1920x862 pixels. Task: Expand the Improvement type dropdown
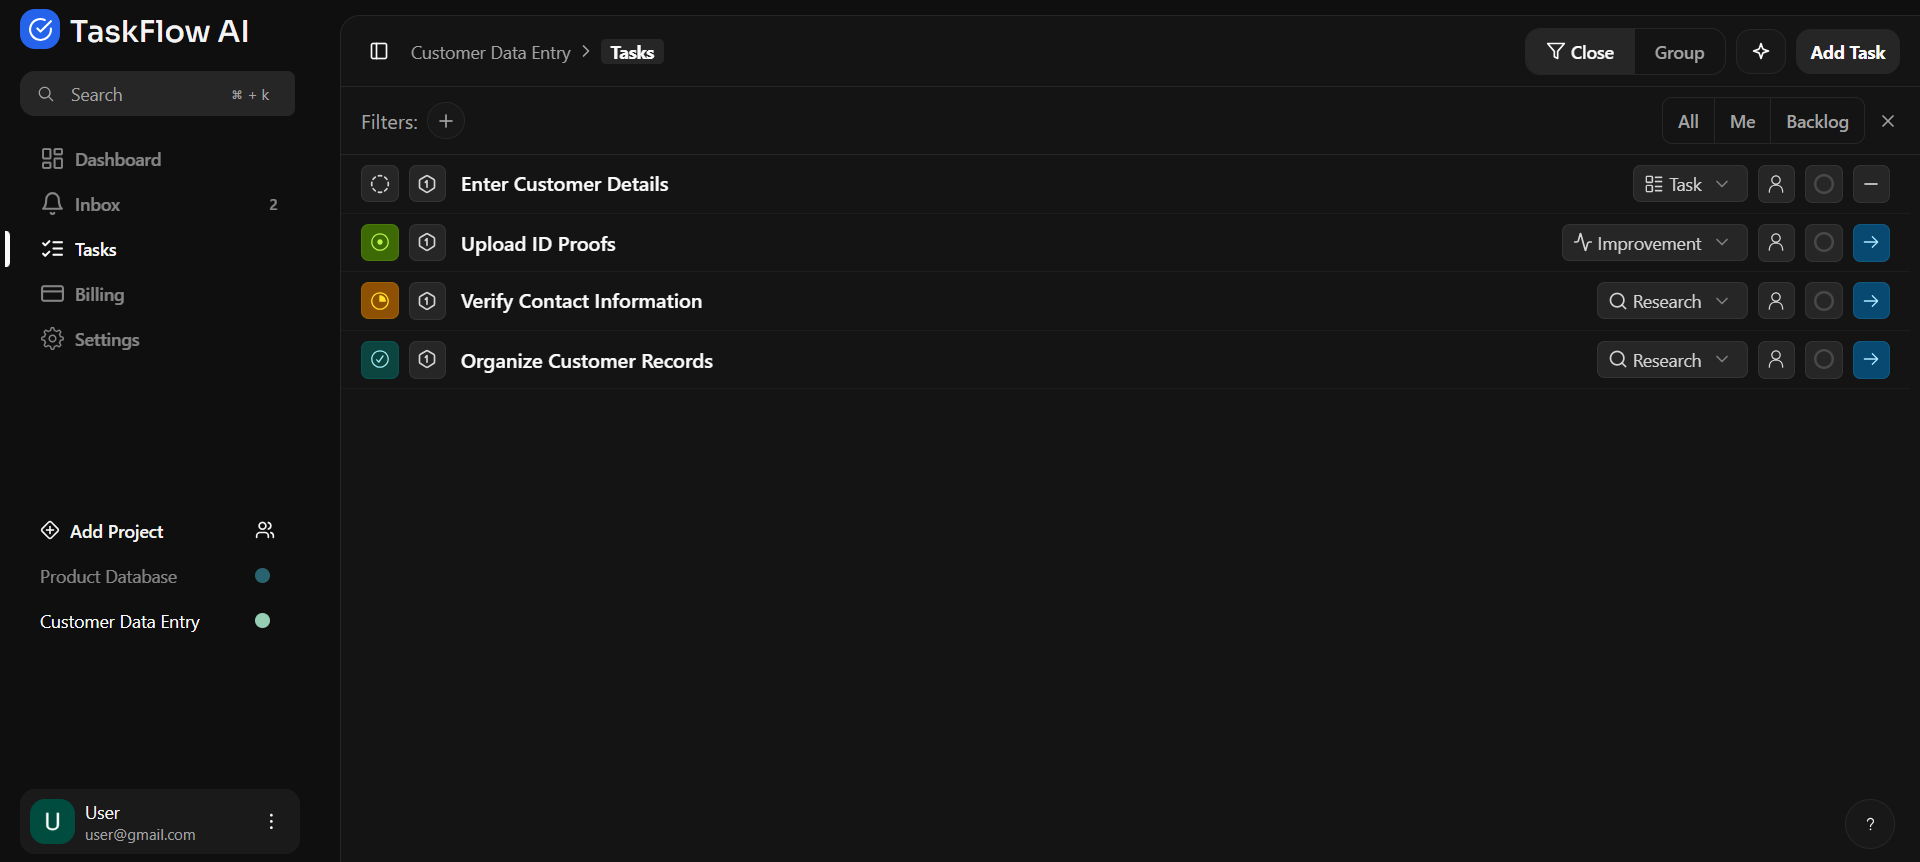tap(1654, 243)
